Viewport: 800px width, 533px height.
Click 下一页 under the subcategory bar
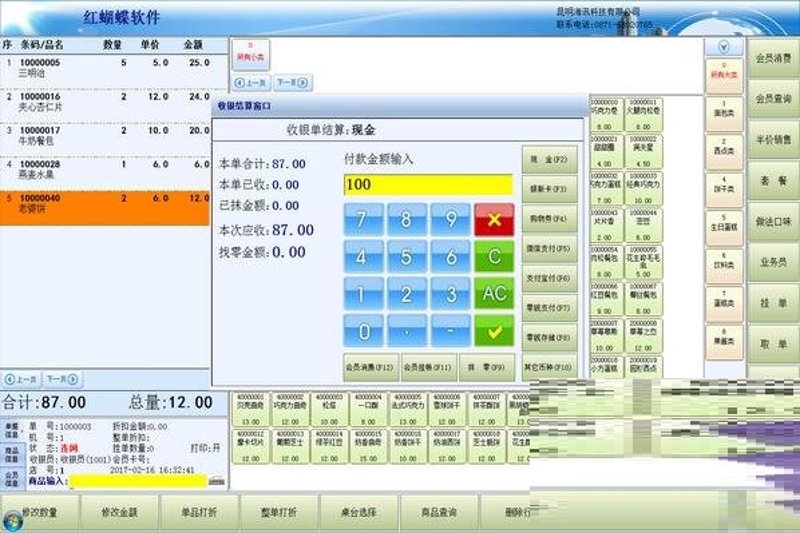(292, 82)
